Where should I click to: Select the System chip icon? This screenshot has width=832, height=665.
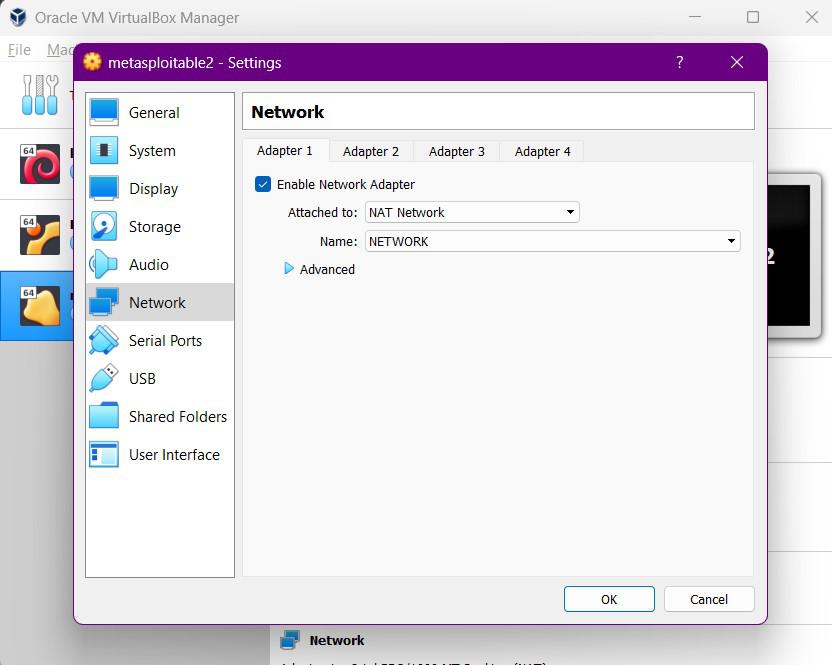click(103, 150)
